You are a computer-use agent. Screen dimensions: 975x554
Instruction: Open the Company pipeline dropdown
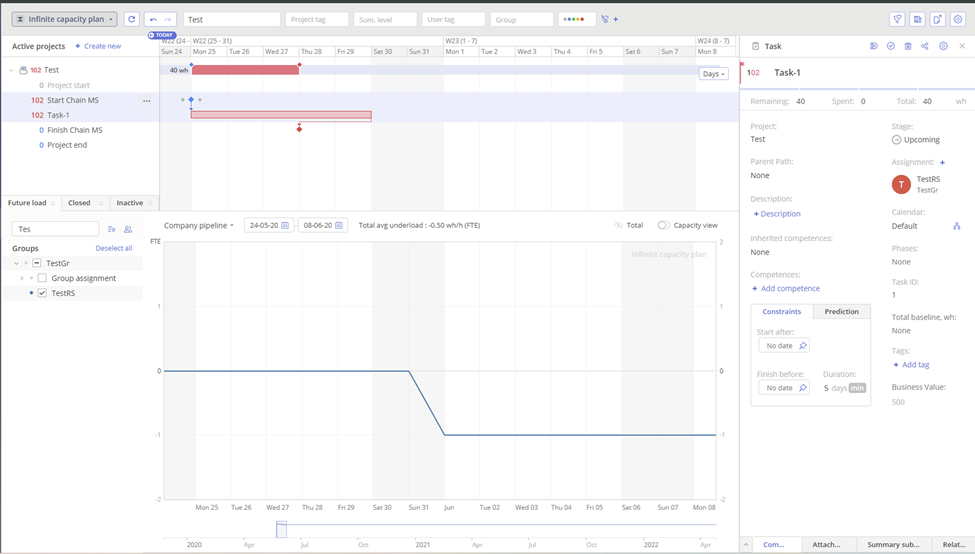[x=199, y=225]
